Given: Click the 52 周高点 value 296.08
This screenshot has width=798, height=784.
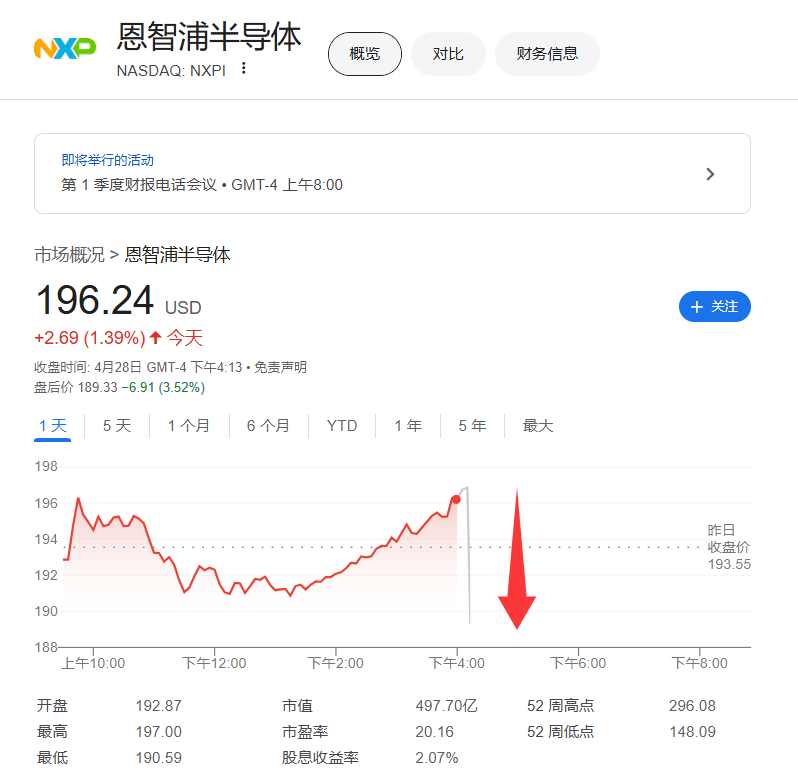Looking at the screenshot, I should (692, 706).
